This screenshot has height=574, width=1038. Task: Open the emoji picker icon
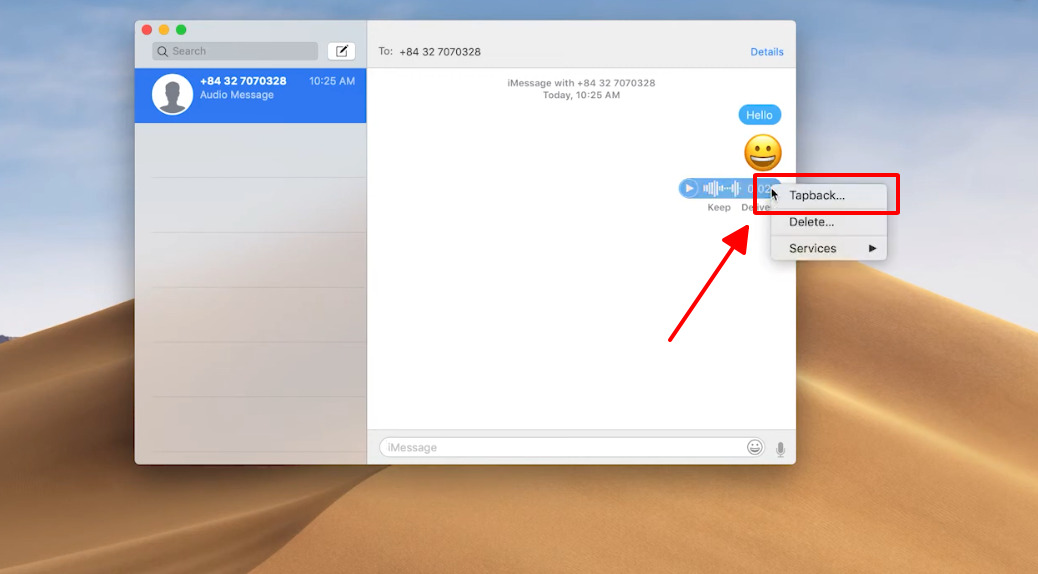755,448
